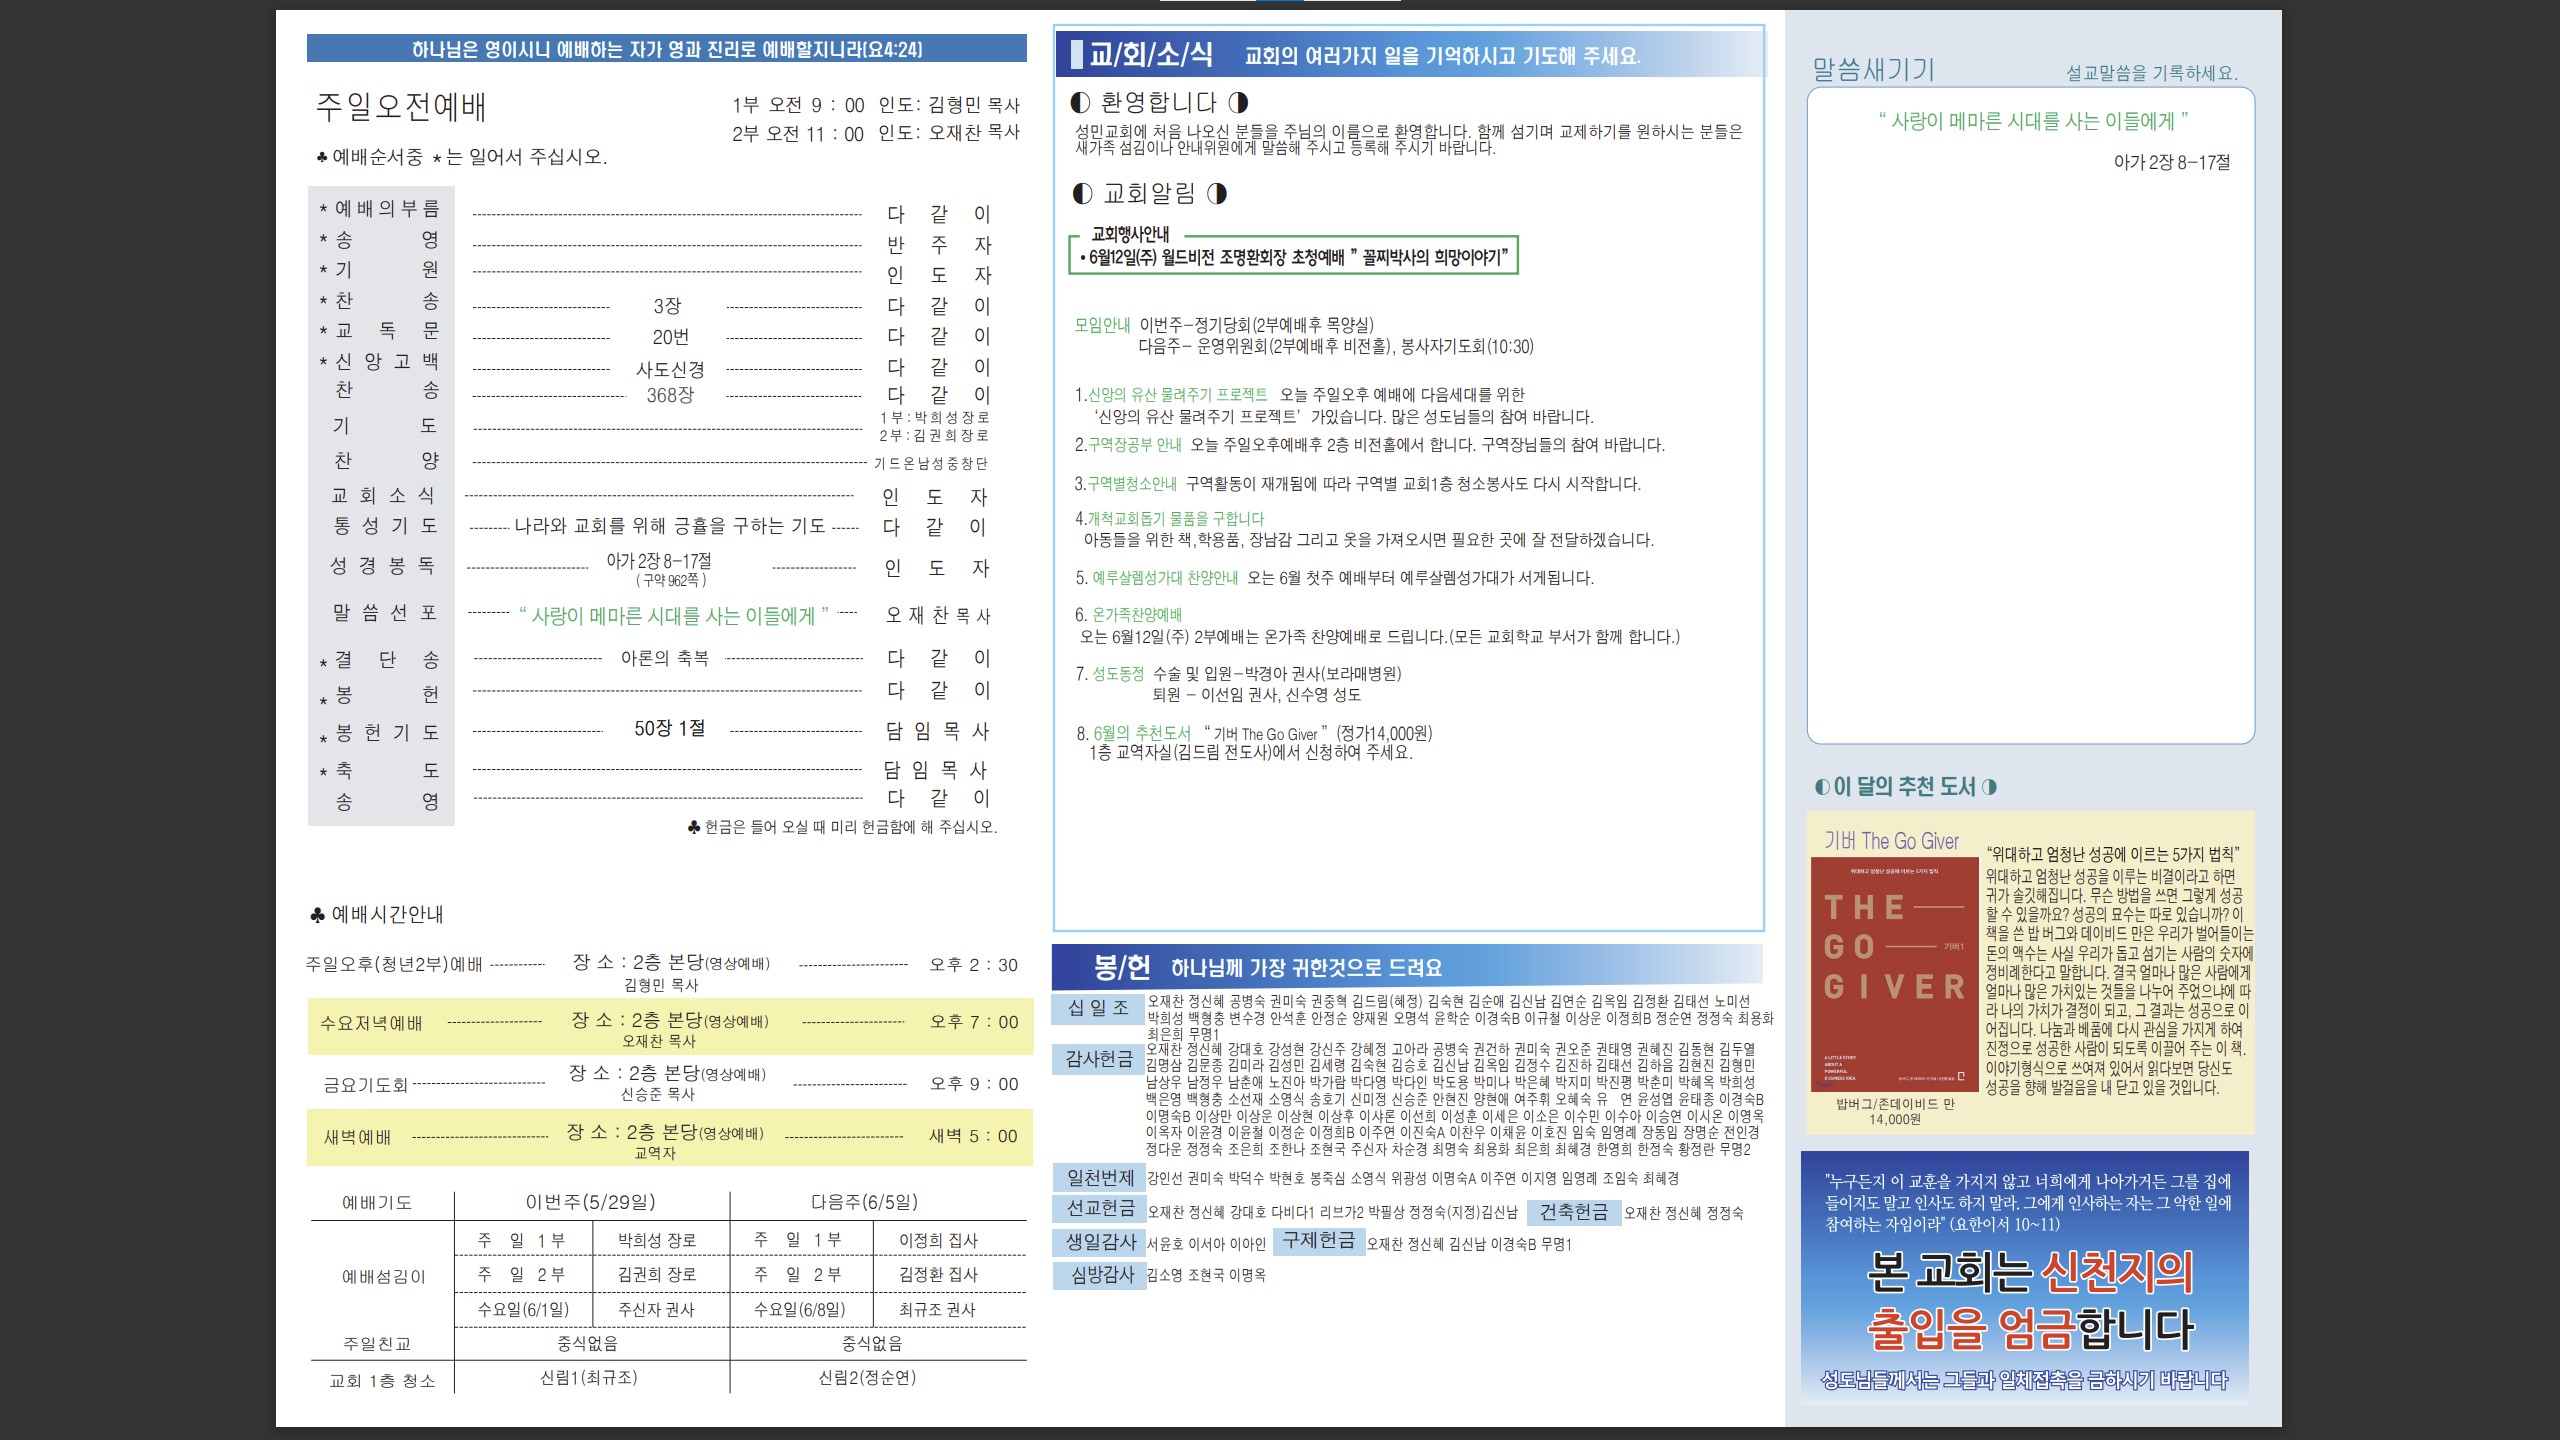
Task: Click '아론의 축복' in the 결단송 row
Action: pyautogui.click(x=665, y=658)
